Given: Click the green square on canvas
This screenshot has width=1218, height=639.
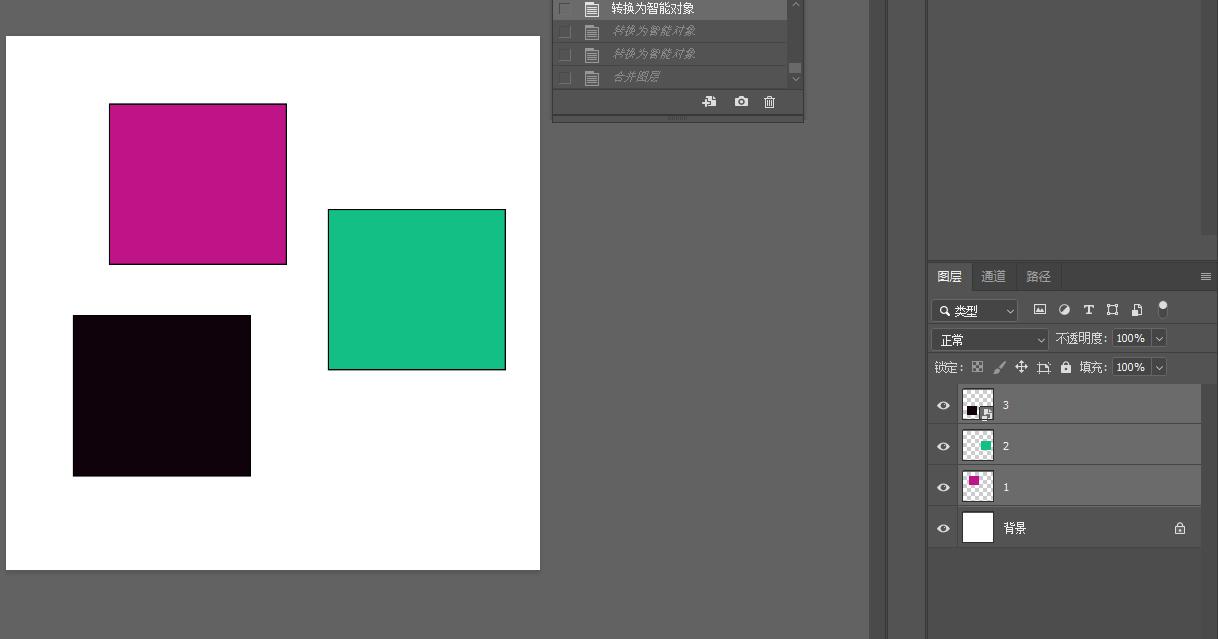Looking at the screenshot, I should click(416, 289).
